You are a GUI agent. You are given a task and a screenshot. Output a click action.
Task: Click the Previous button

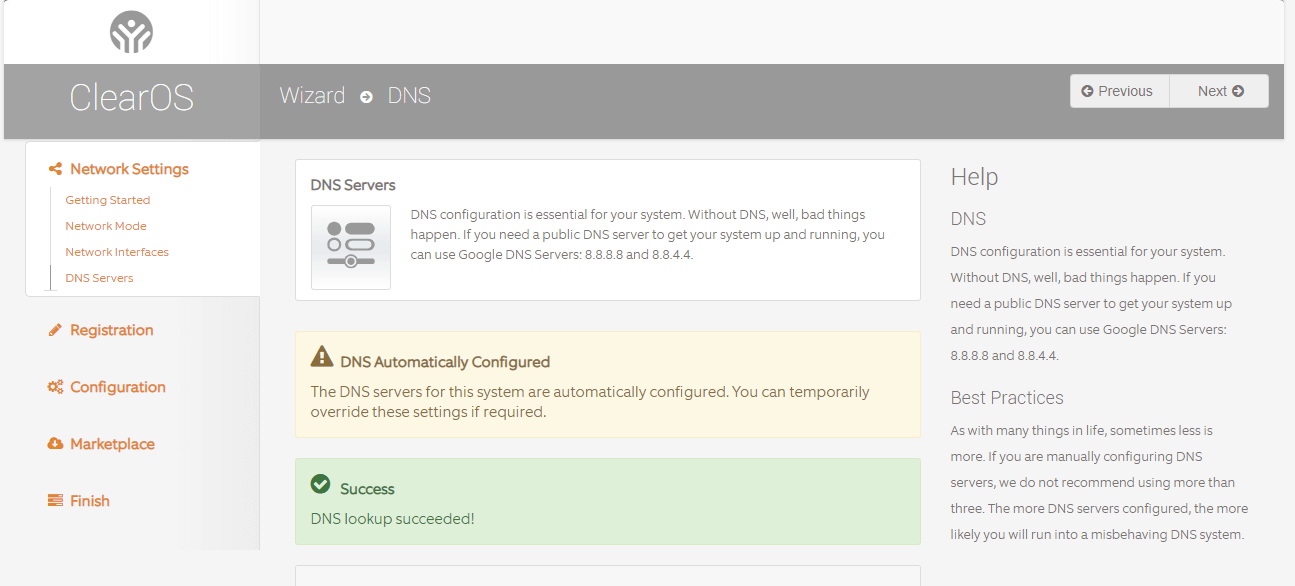[1119, 90]
